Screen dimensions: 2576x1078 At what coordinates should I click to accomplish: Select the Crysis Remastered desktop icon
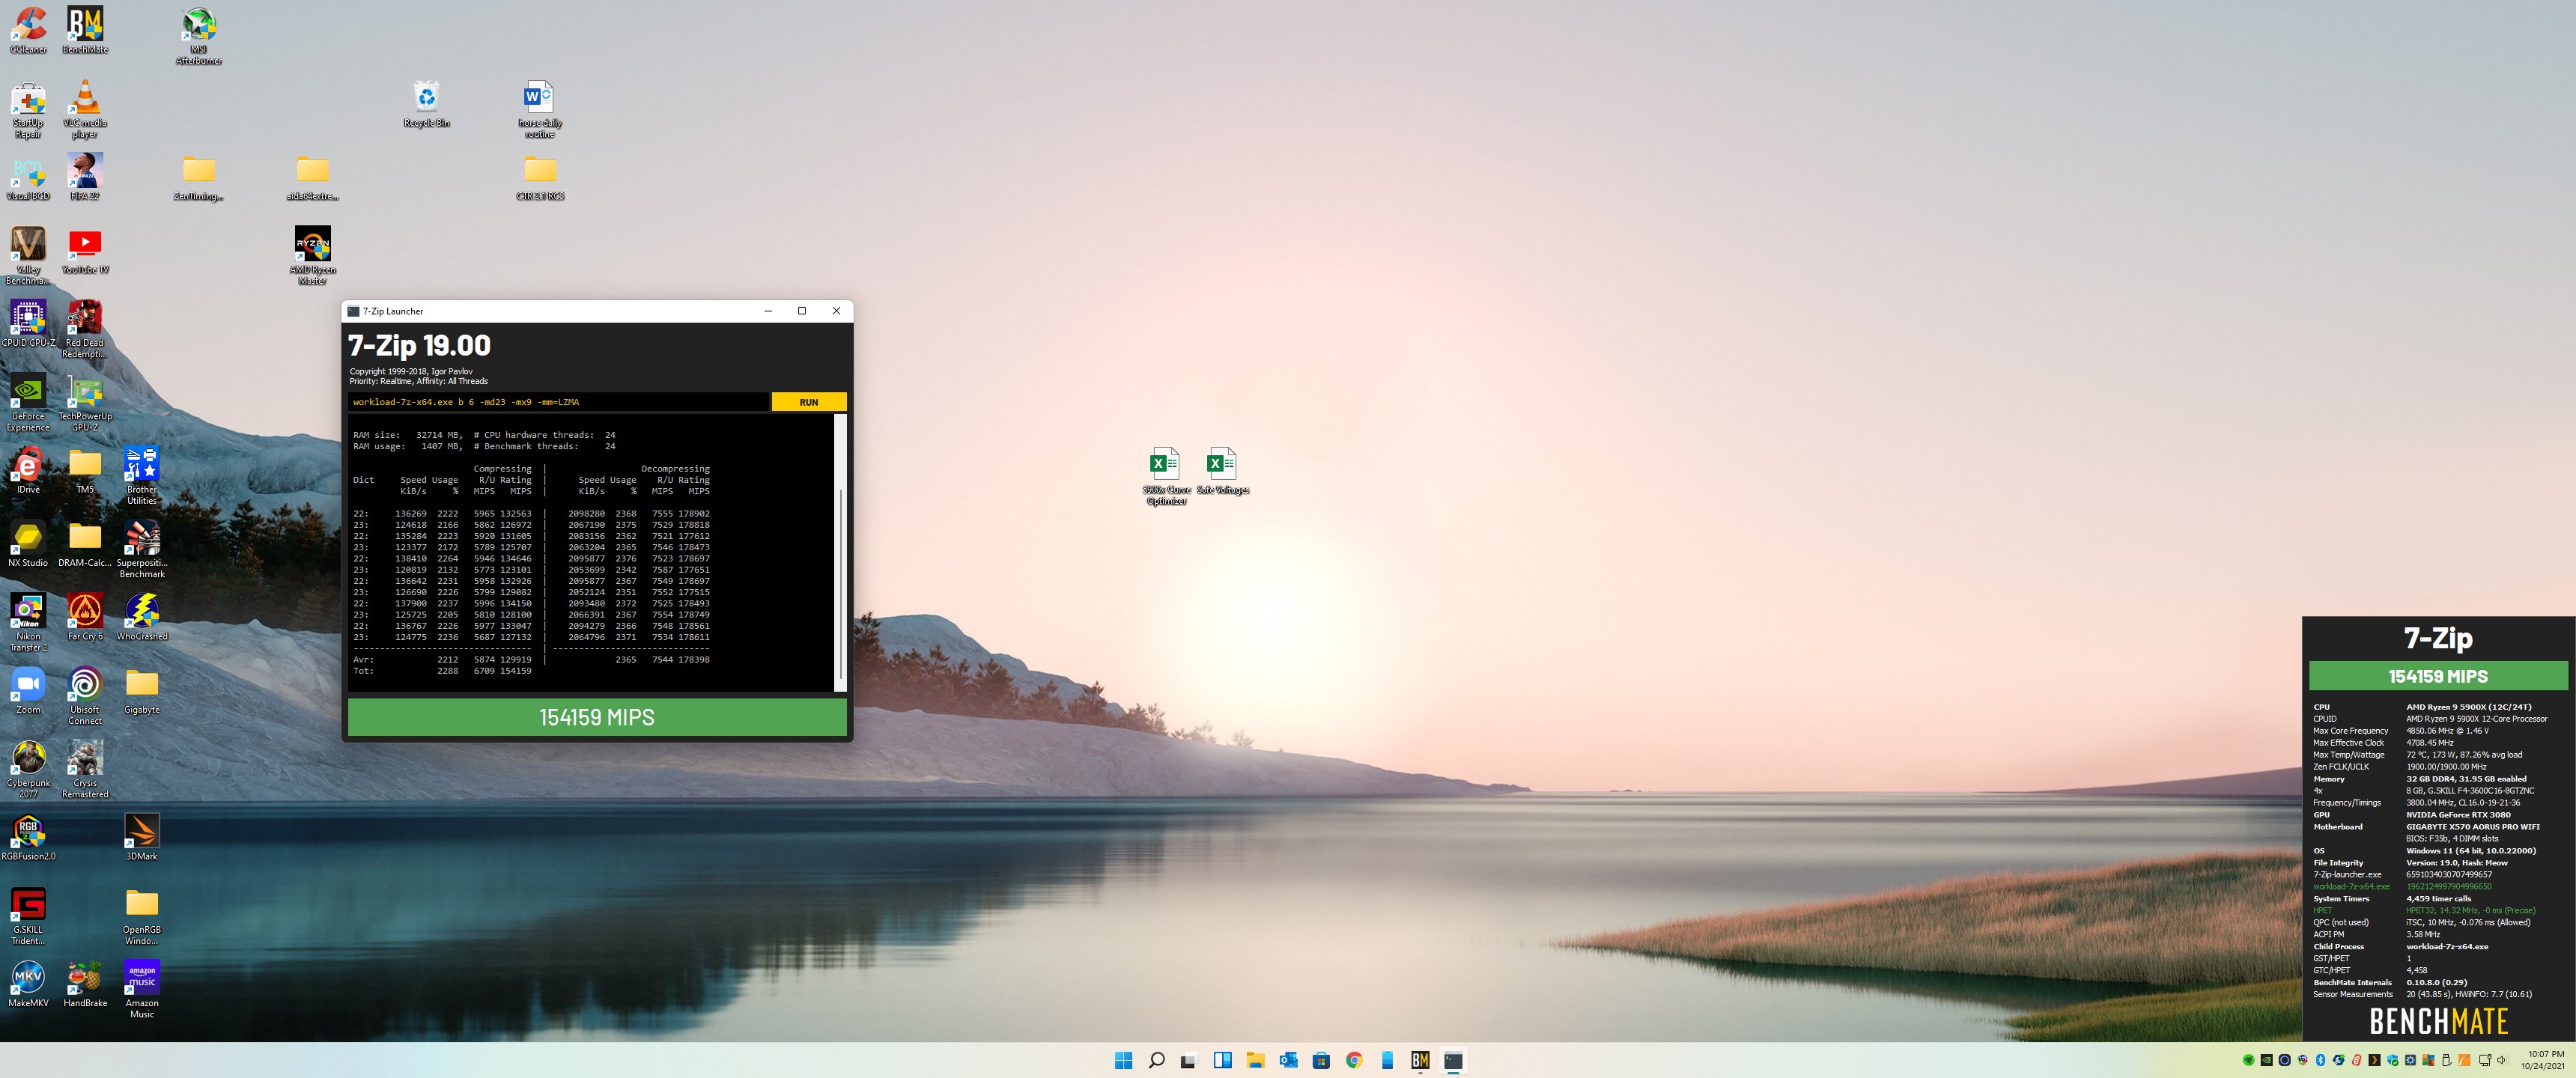[85, 770]
